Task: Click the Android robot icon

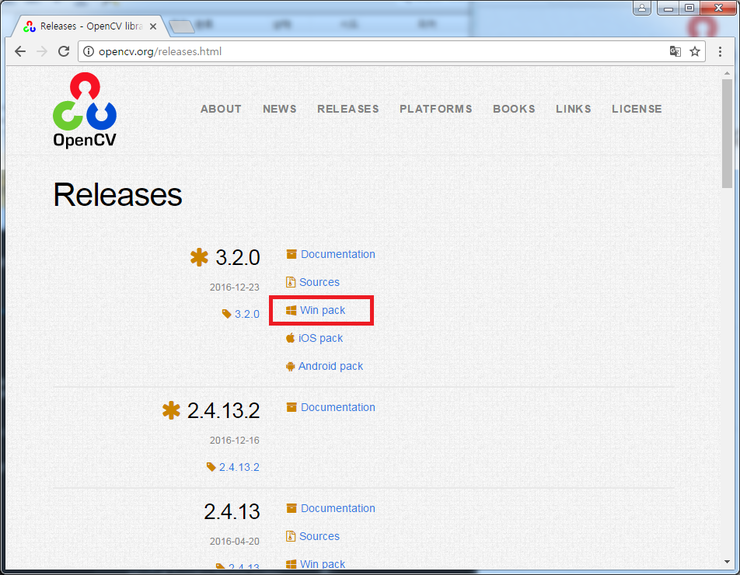Action: click(x=291, y=366)
